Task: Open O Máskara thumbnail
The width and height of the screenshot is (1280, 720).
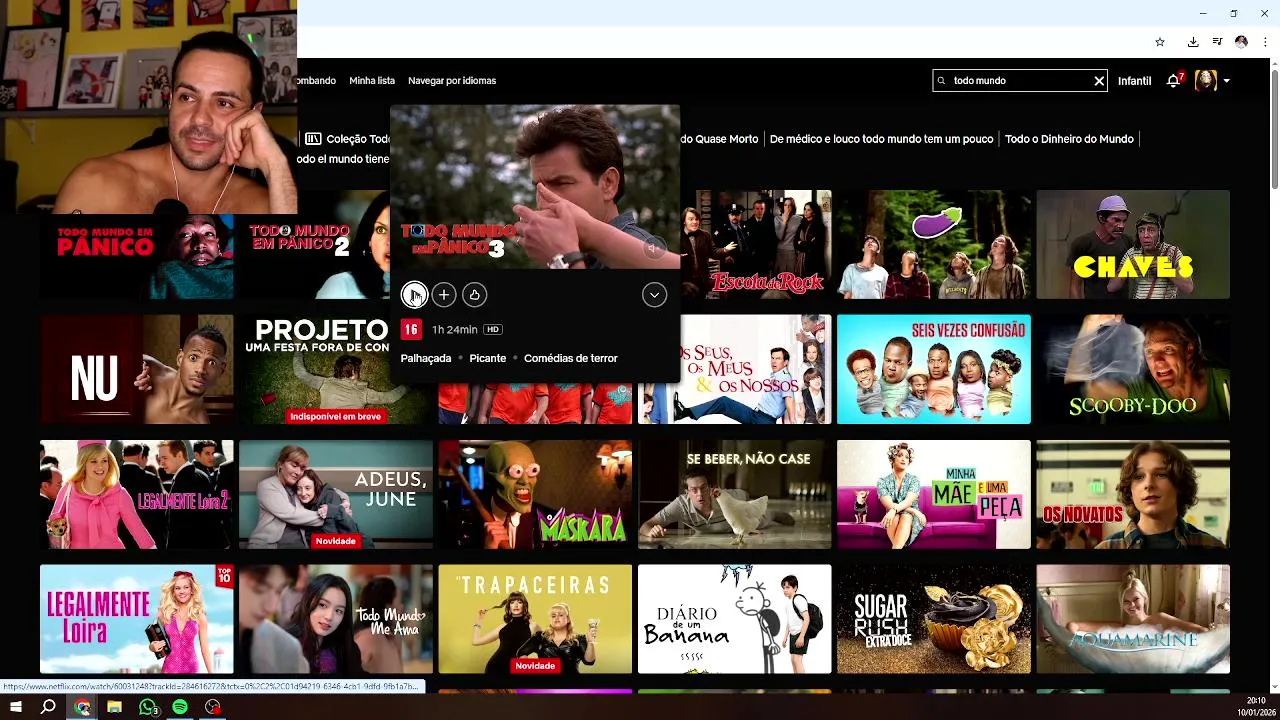Action: point(535,494)
